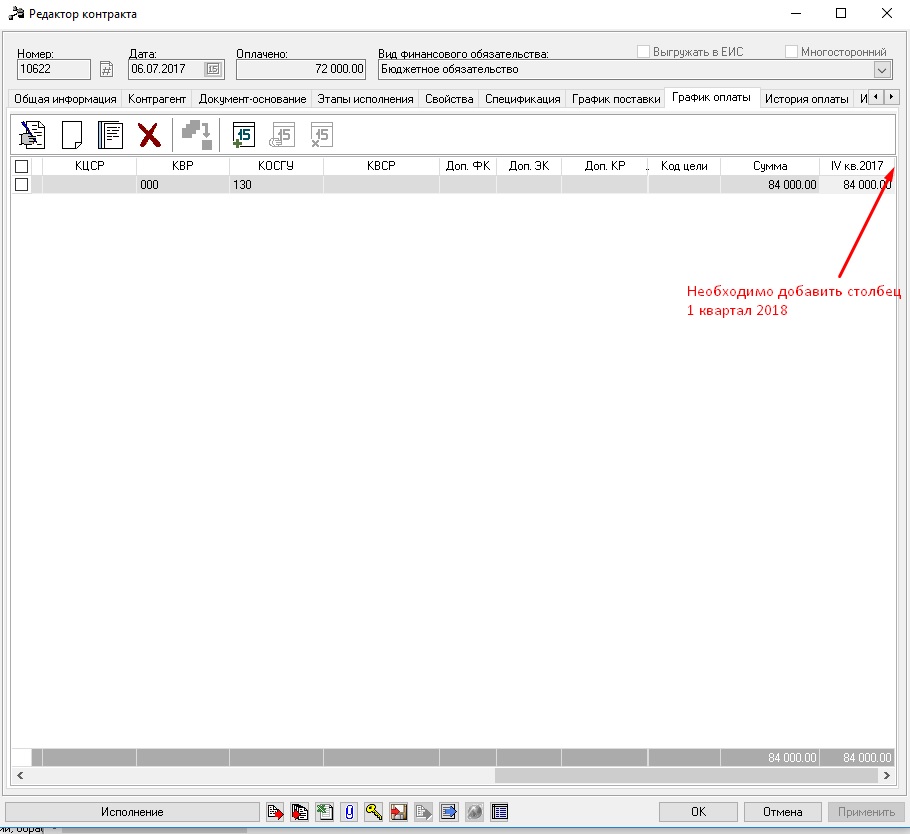Open attachments with the paperclip icon
The image size is (910, 834).
[349, 812]
